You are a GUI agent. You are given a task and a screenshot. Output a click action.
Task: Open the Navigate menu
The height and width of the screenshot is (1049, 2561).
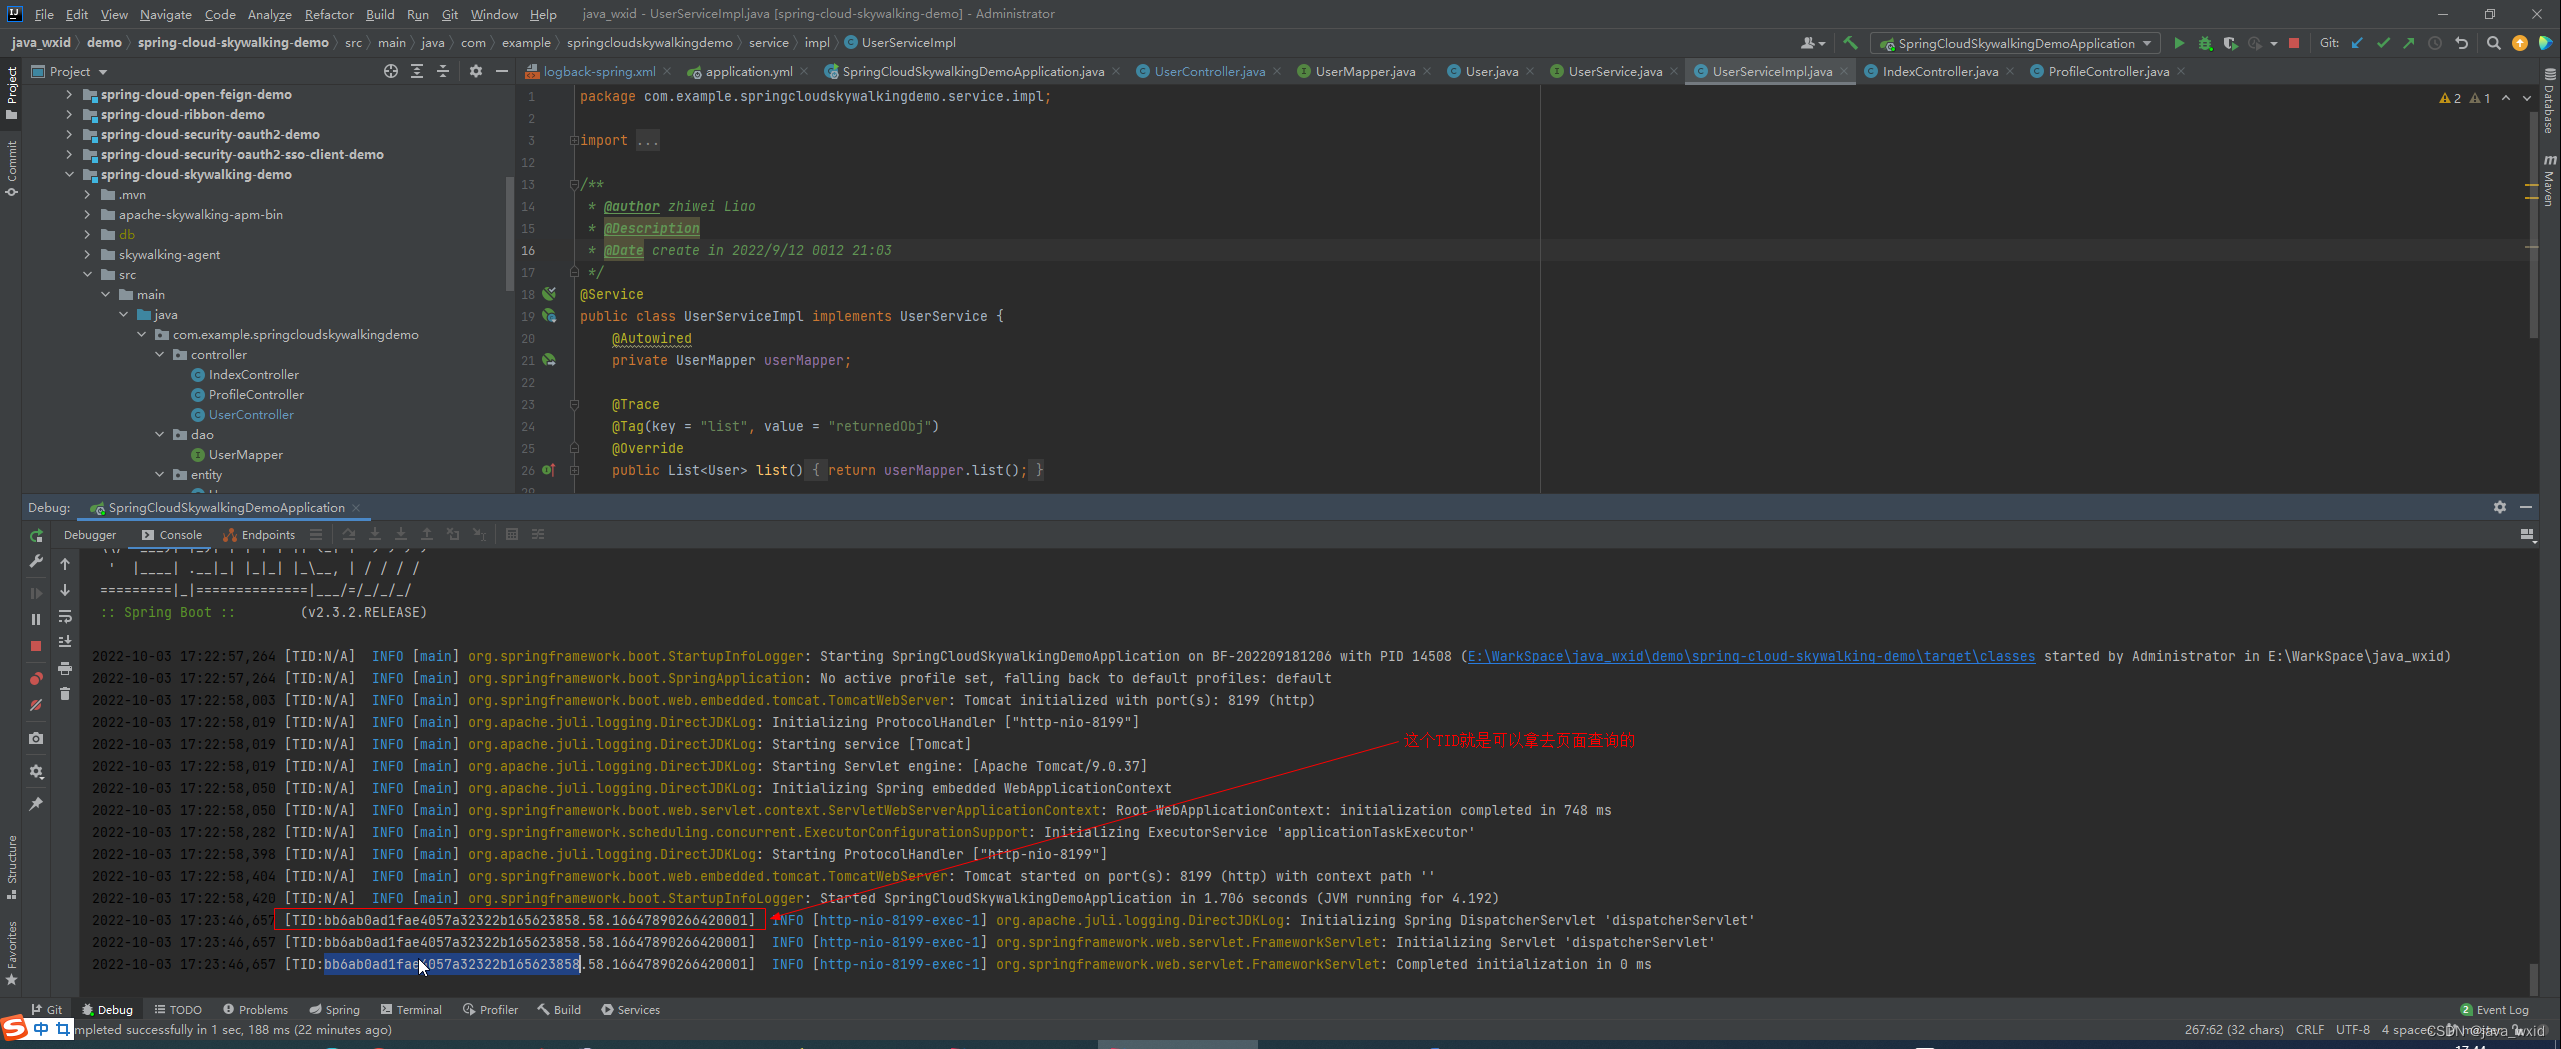(x=165, y=14)
